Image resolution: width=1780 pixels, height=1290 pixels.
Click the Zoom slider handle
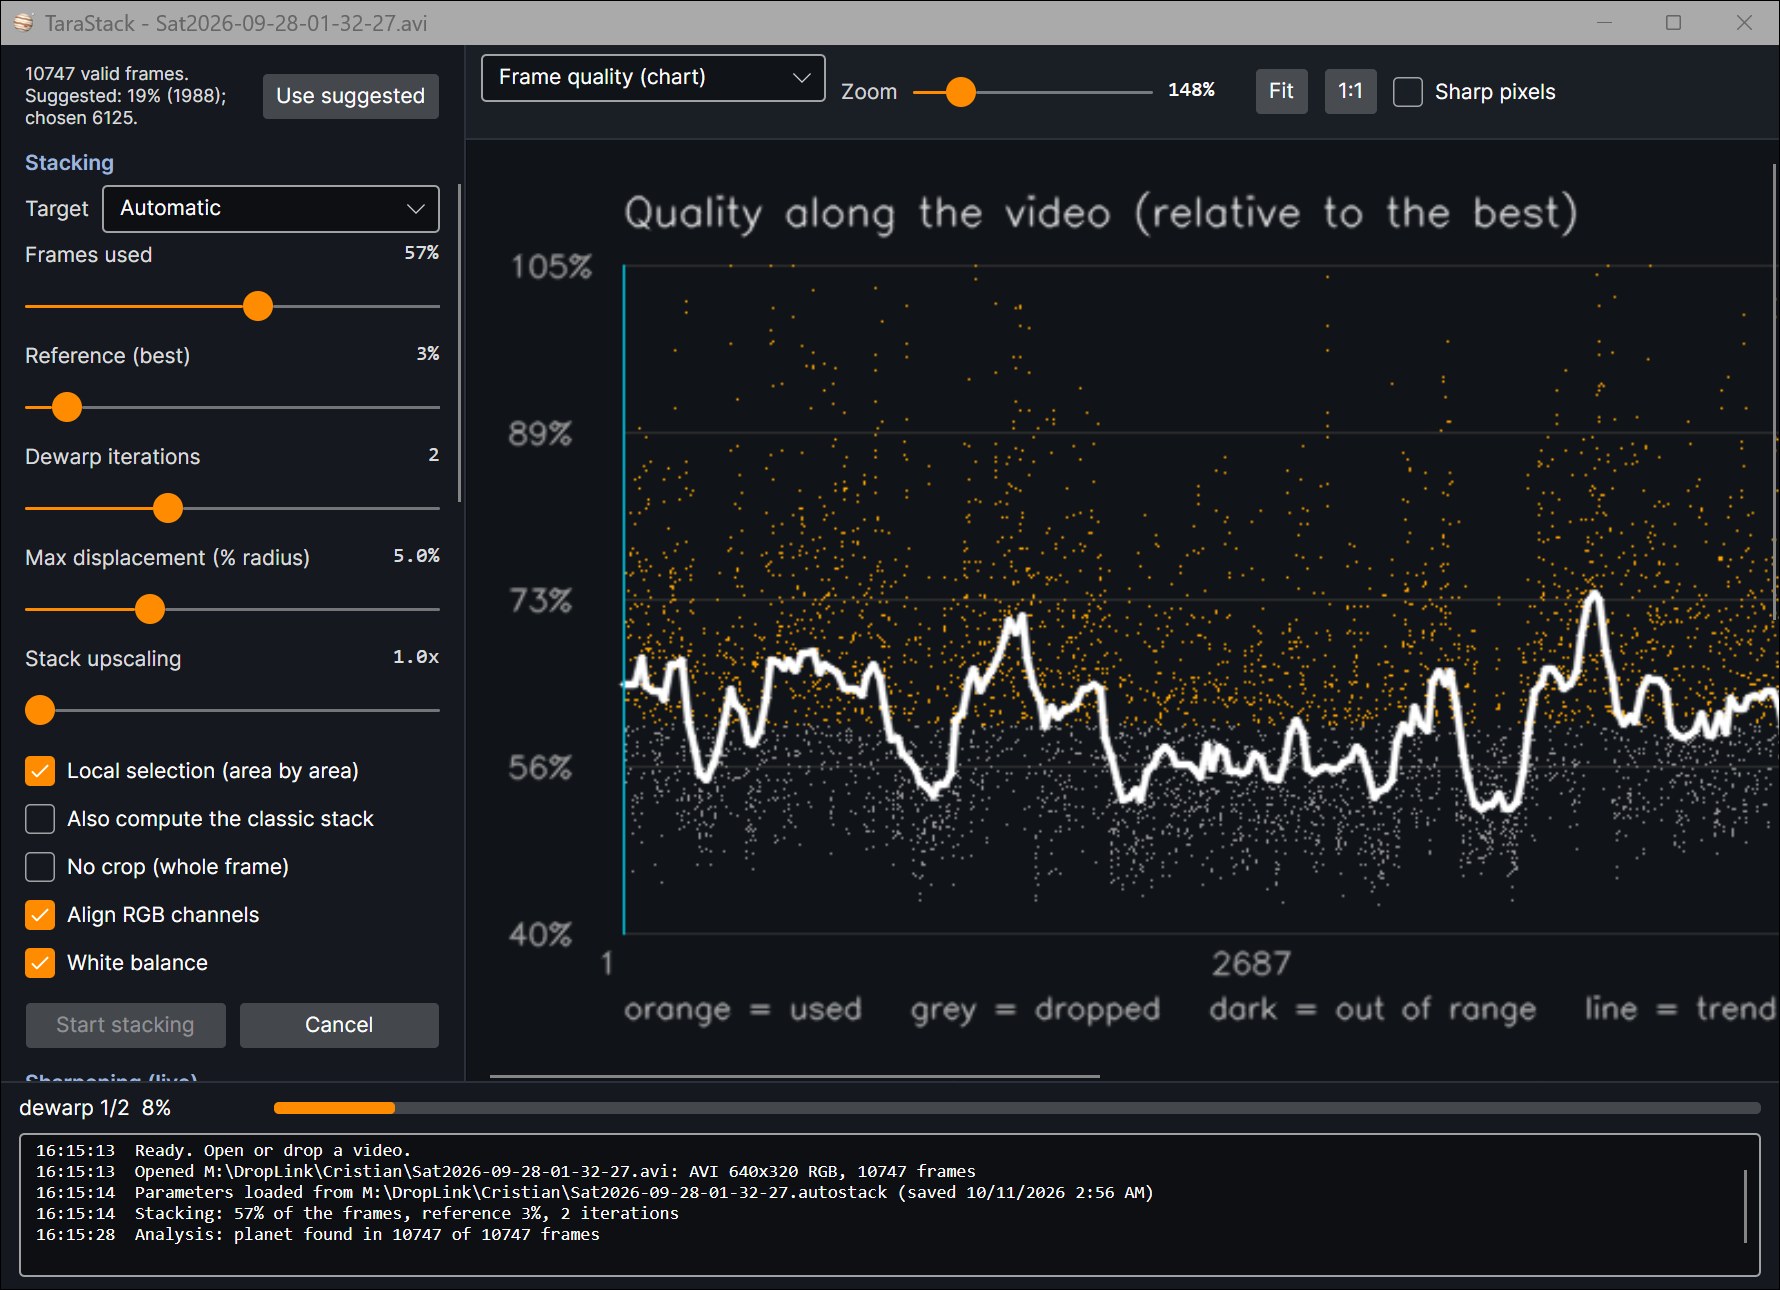point(961,92)
